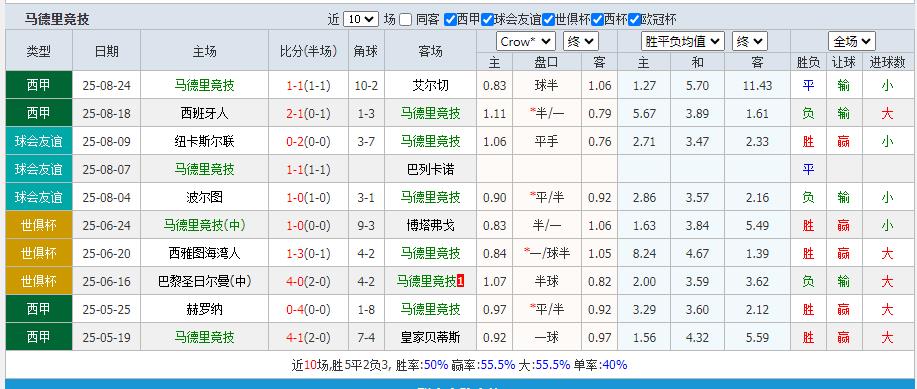Click date 25-05-25 cell

[106, 309]
